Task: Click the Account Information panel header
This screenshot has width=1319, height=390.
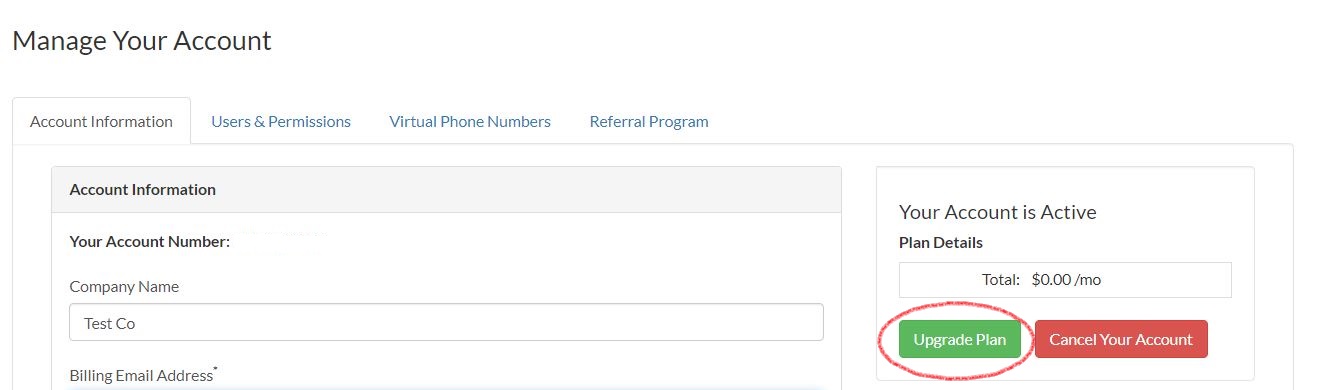Action: [446, 189]
